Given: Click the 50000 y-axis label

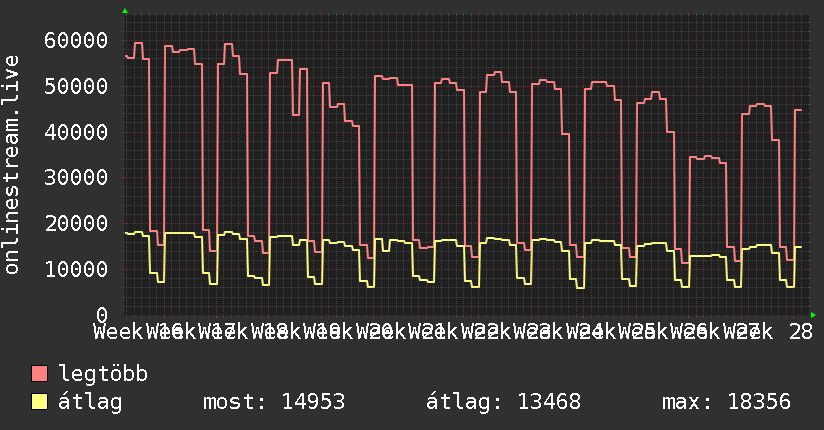Looking at the screenshot, I should pos(76,86).
